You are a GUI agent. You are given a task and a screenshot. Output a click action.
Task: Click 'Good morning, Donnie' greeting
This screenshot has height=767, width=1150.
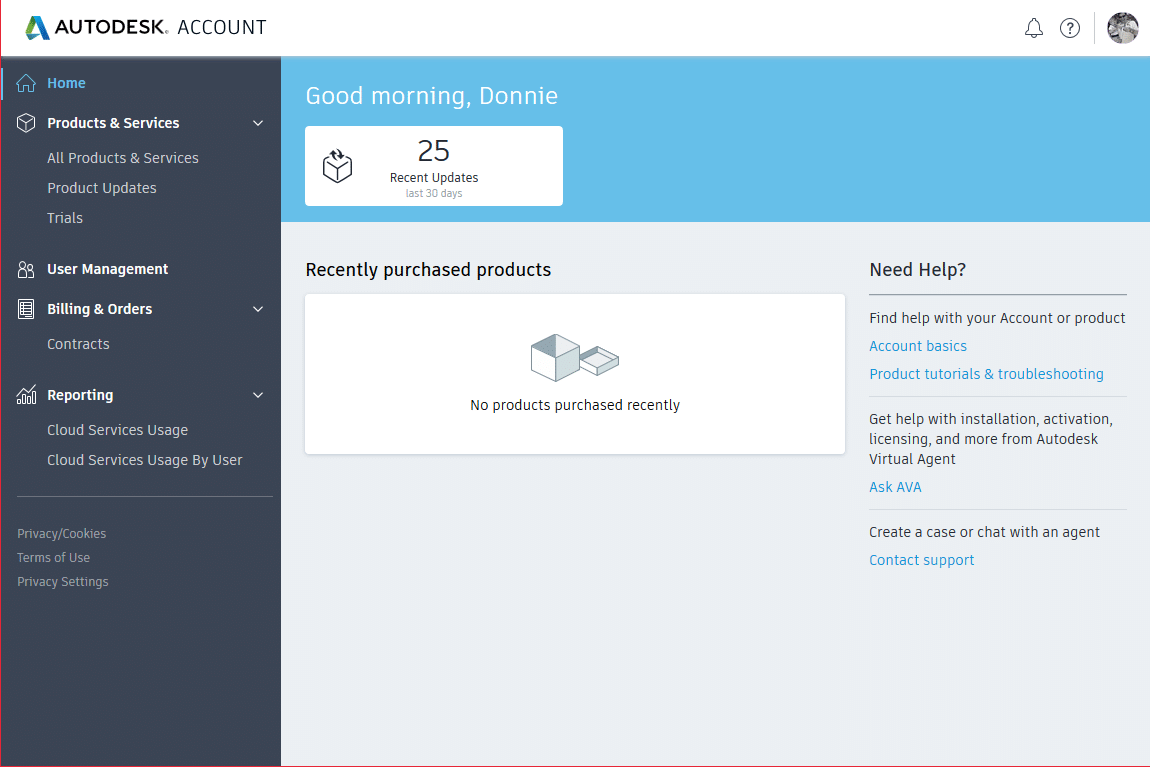point(431,96)
